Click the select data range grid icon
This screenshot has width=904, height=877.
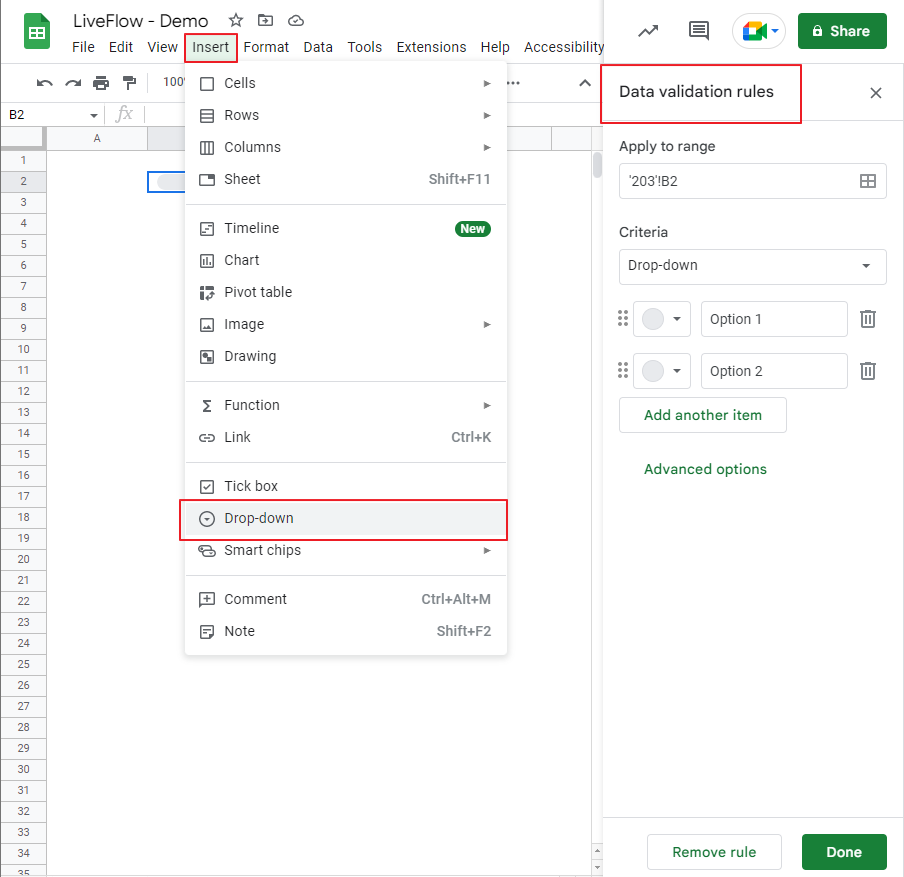[867, 181]
